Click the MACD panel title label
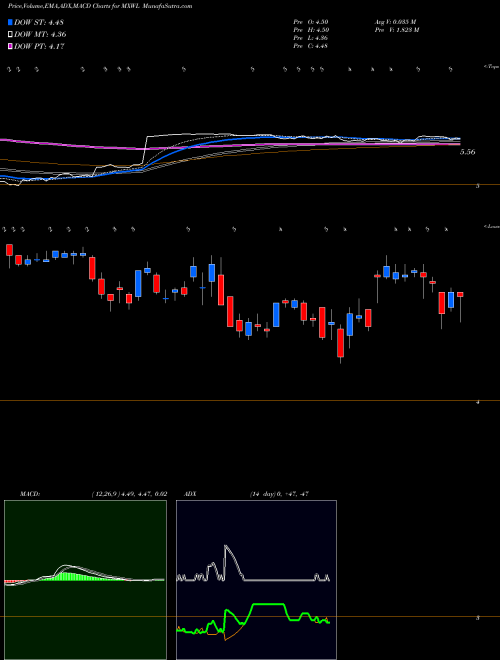 [30, 494]
